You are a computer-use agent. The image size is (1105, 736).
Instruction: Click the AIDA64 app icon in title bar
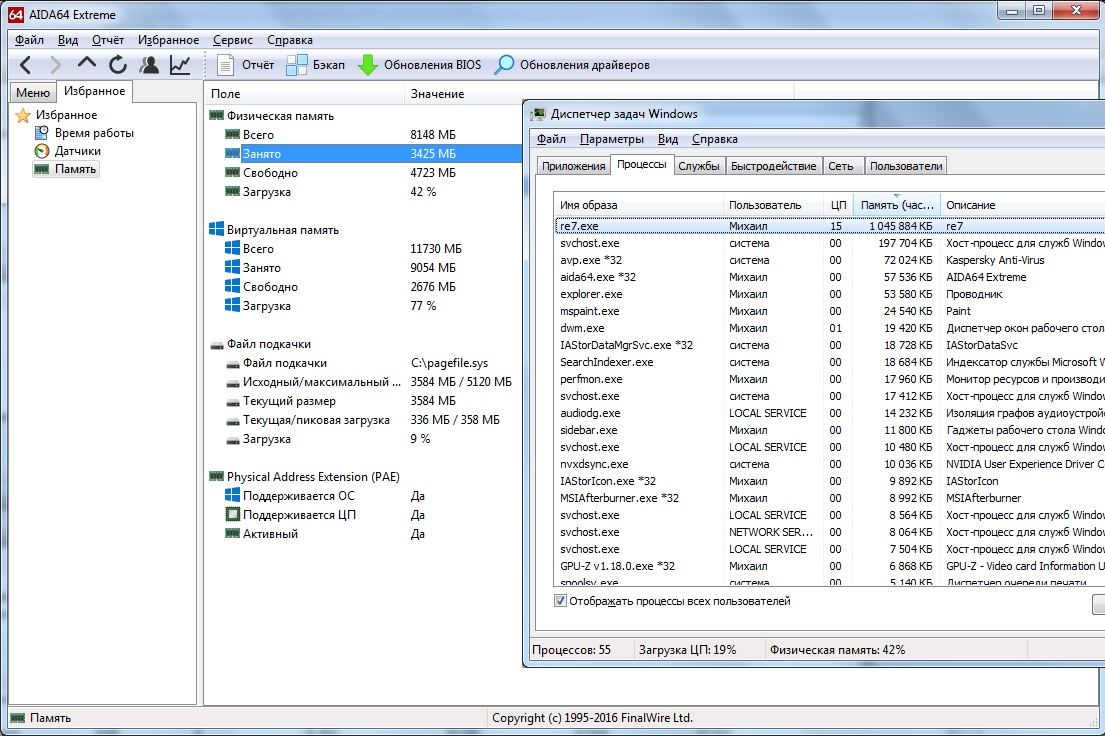pyautogui.click(x=16, y=14)
